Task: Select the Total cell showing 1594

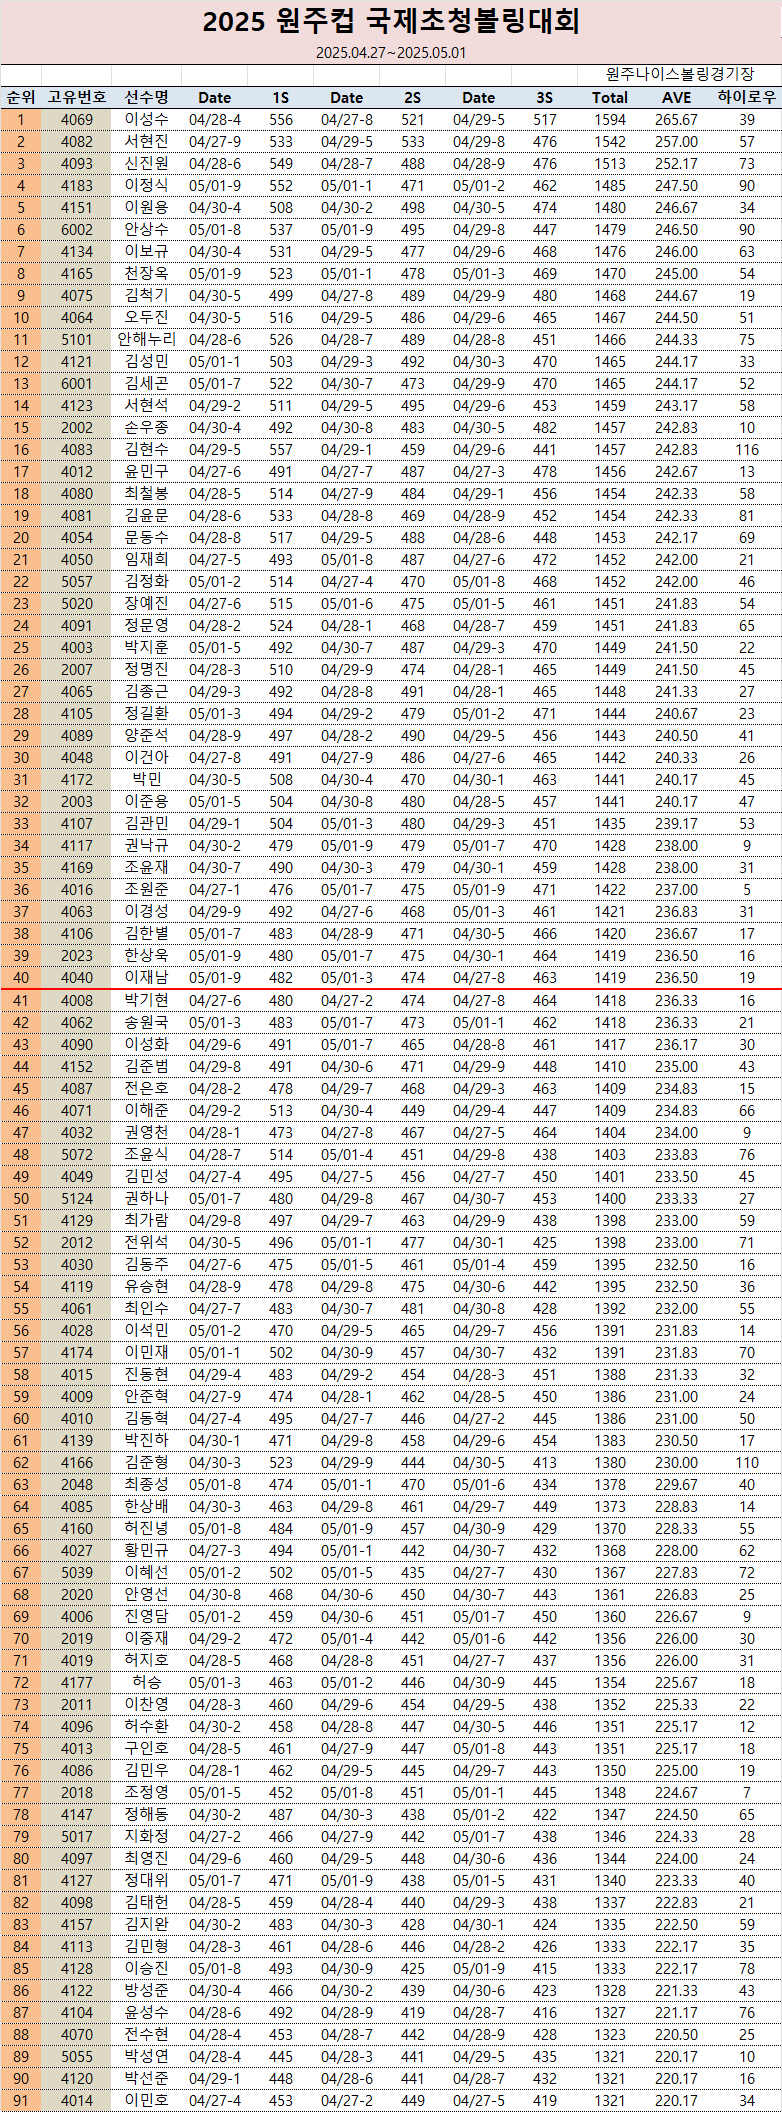Action: coord(610,120)
